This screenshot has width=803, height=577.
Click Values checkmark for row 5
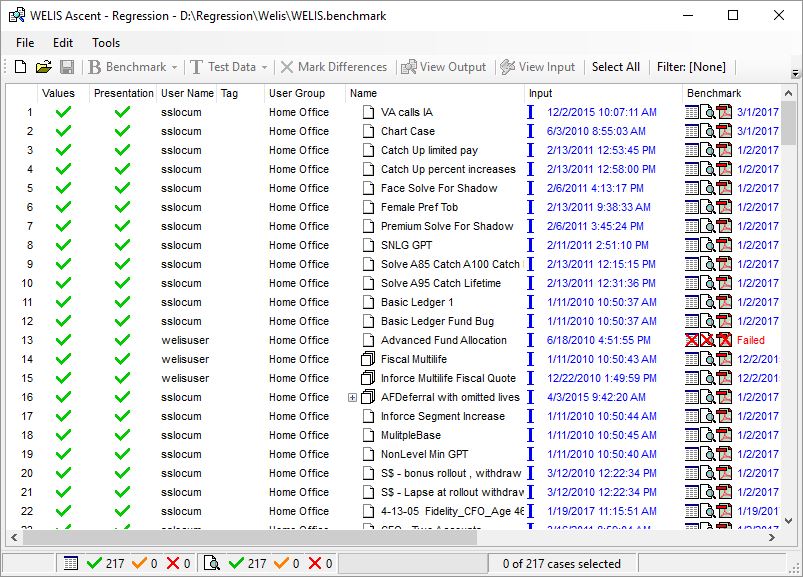click(64, 188)
